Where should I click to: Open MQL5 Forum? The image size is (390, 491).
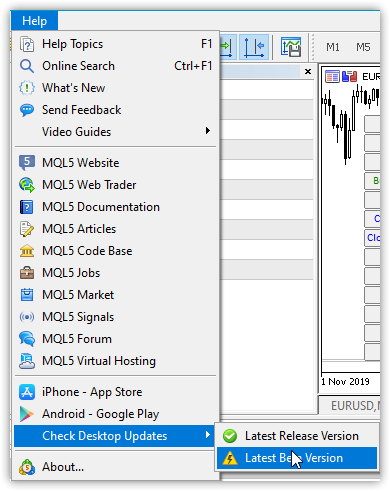pos(116,339)
